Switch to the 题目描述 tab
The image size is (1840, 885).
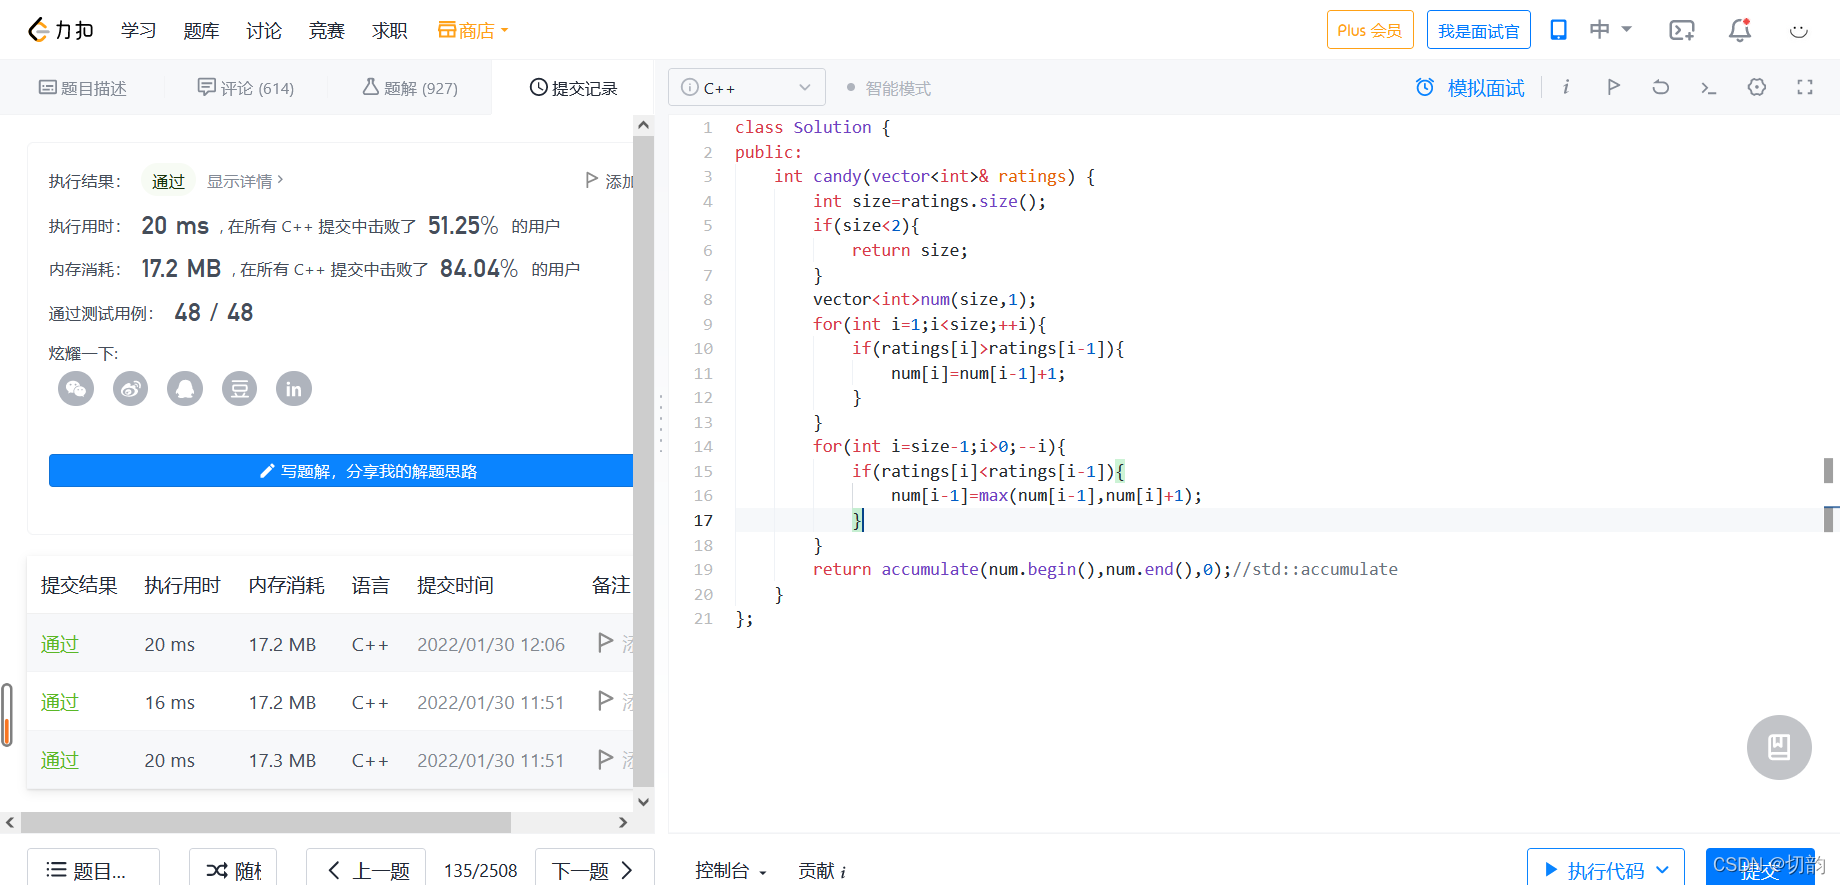click(83, 88)
